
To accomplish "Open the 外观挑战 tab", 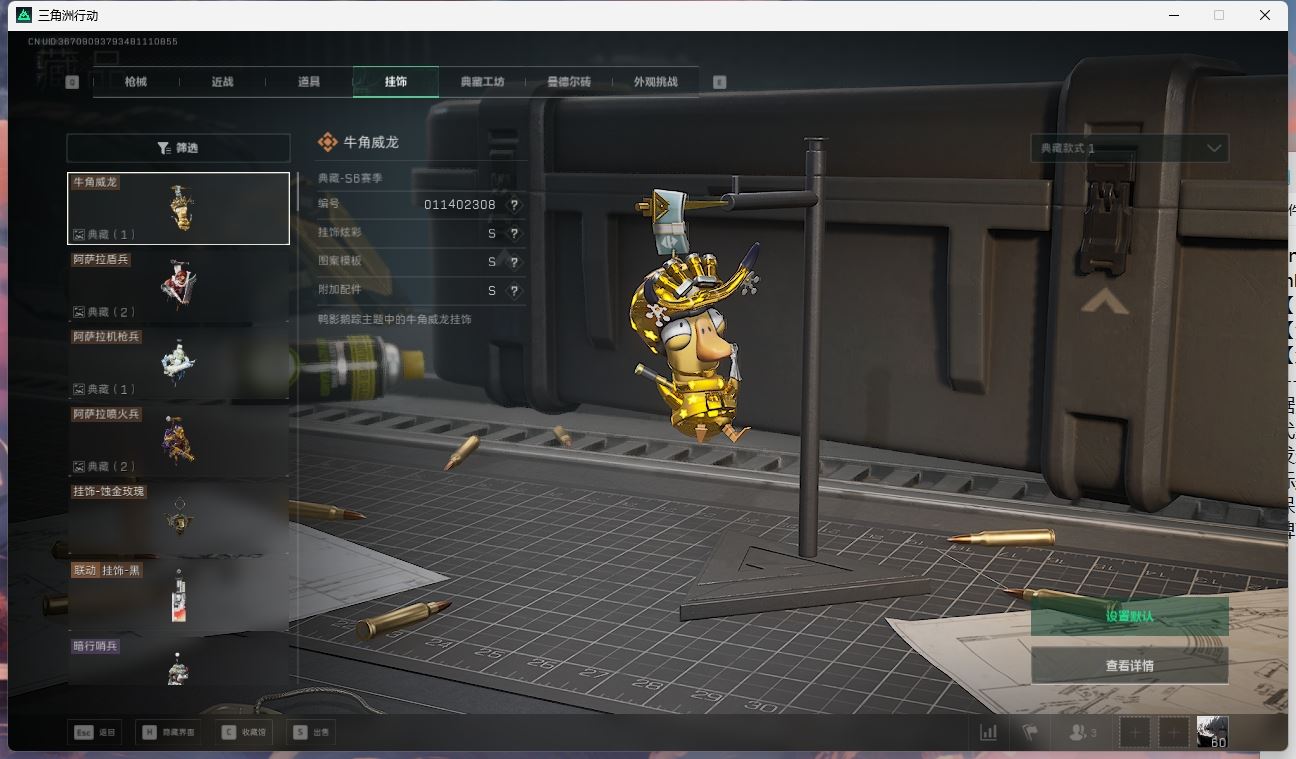I will [655, 82].
